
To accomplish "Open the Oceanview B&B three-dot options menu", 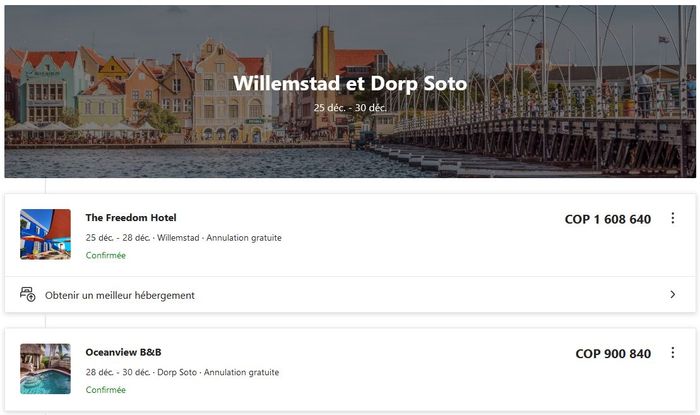I will pyautogui.click(x=672, y=353).
